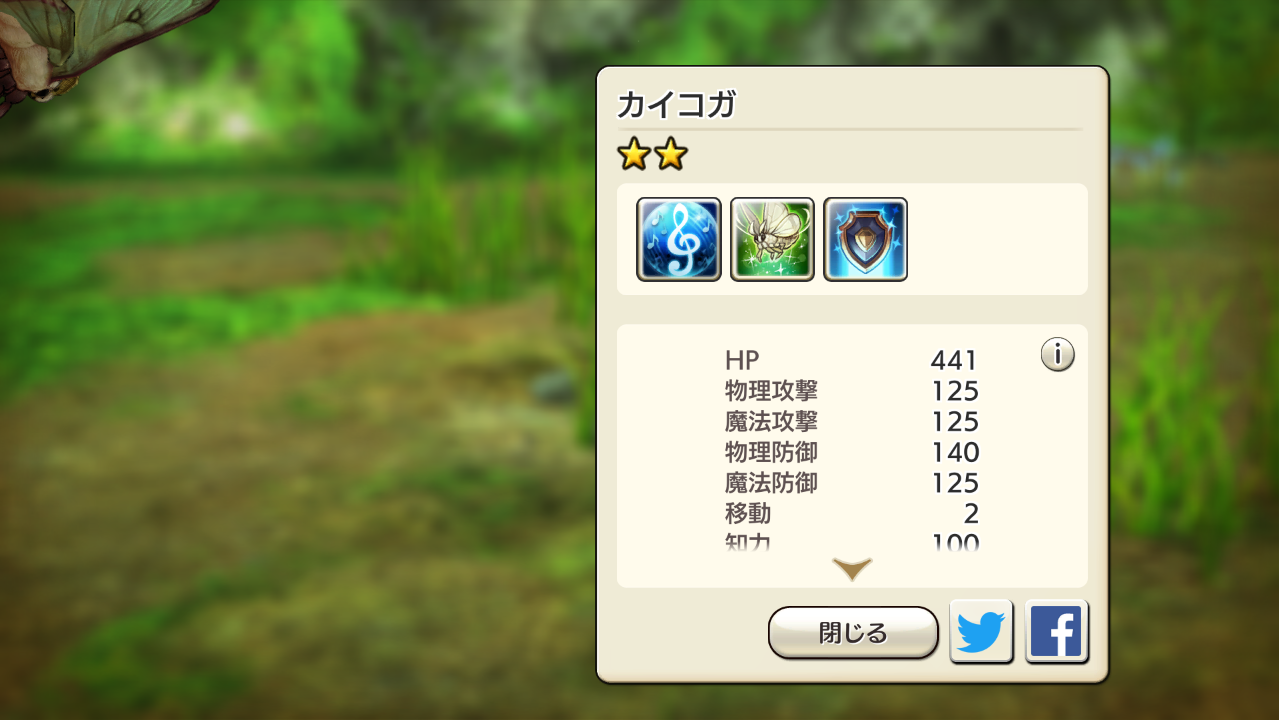Click the partially hidden 知力 stat row
Image resolution: width=1279 pixels, height=720 pixels.
tap(852, 543)
